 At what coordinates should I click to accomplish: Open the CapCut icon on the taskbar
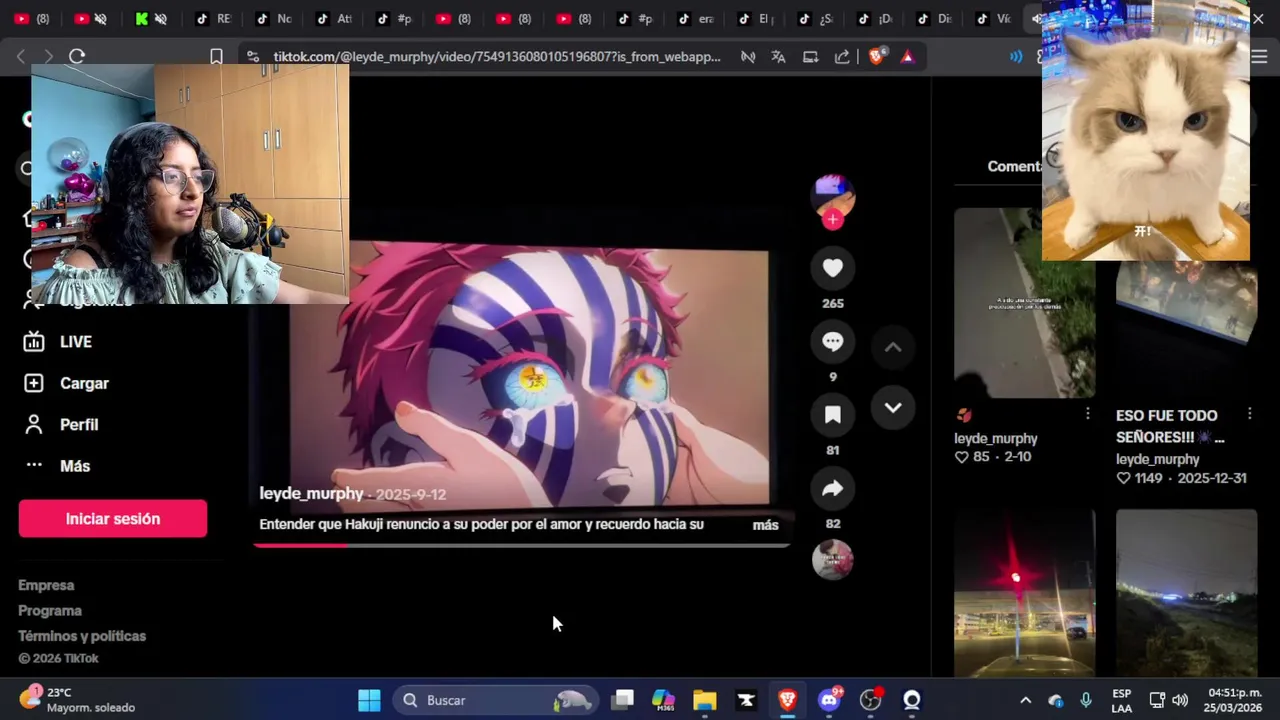click(746, 700)
